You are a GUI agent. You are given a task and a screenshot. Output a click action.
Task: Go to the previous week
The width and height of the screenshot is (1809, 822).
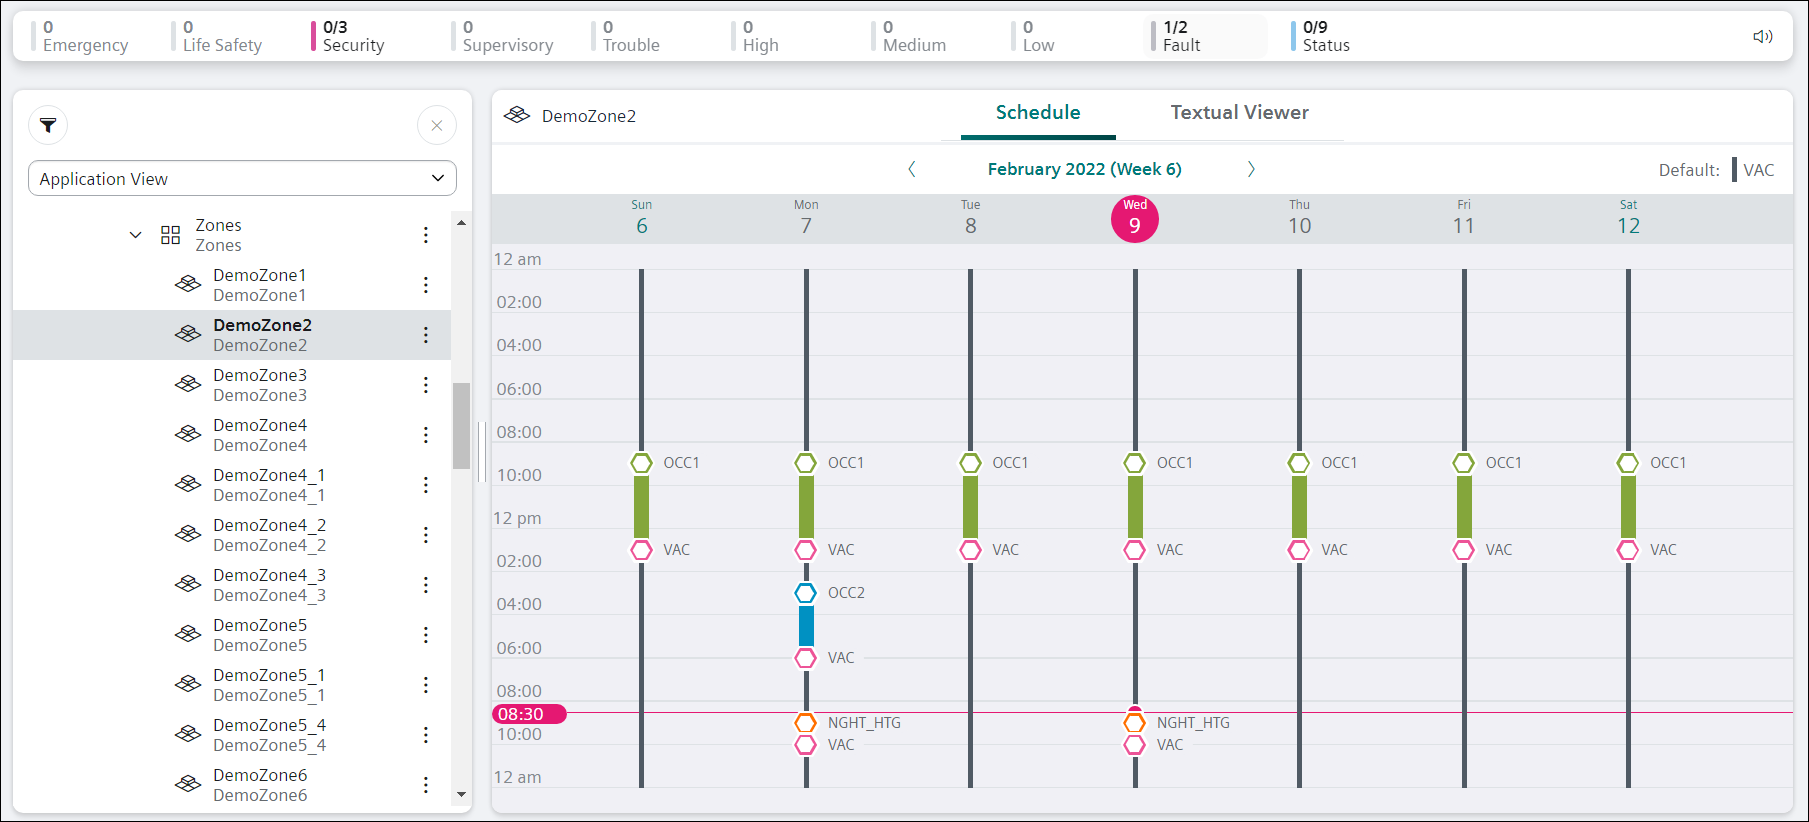point(912,169)
